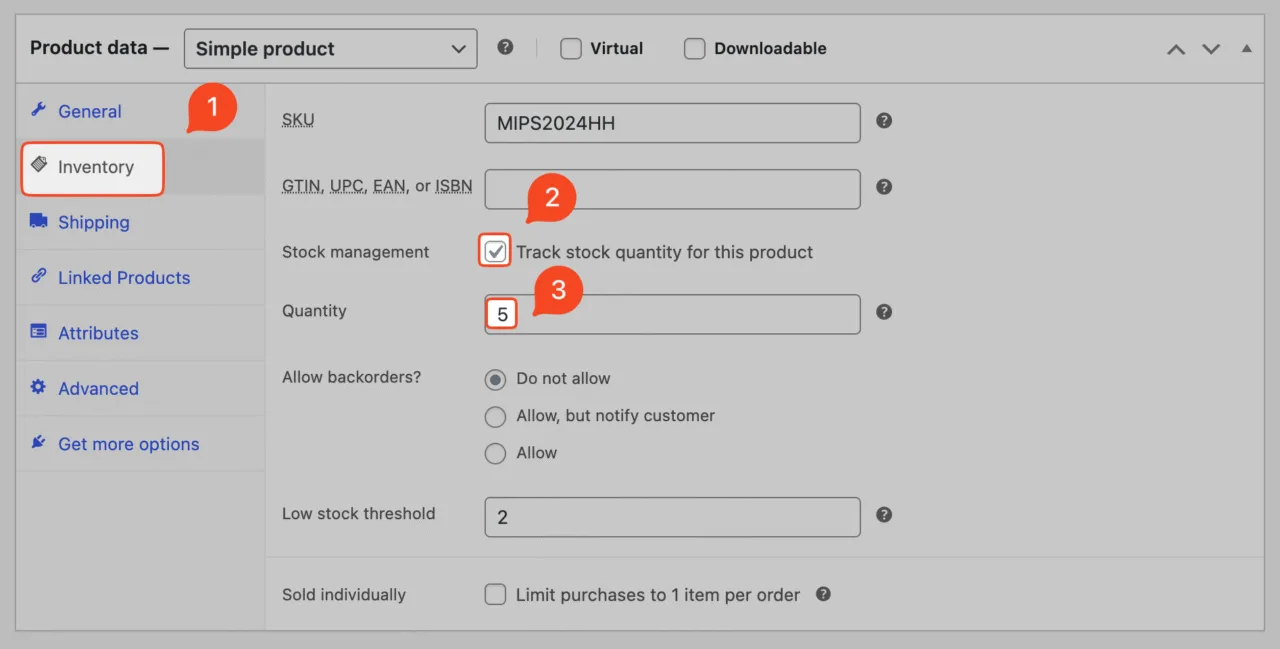This screenshot has height=649, width=1280.
Task: Show help tooltip for SKU field
Action: click(x=884, y=120)
